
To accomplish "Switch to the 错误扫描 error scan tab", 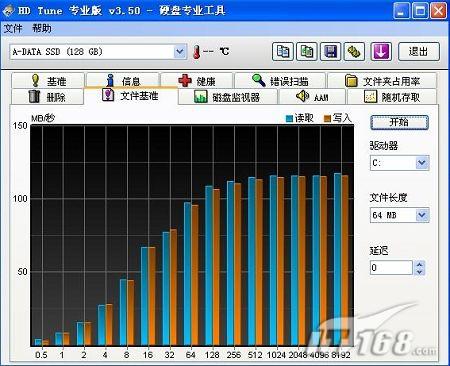I will click(280, 81).
